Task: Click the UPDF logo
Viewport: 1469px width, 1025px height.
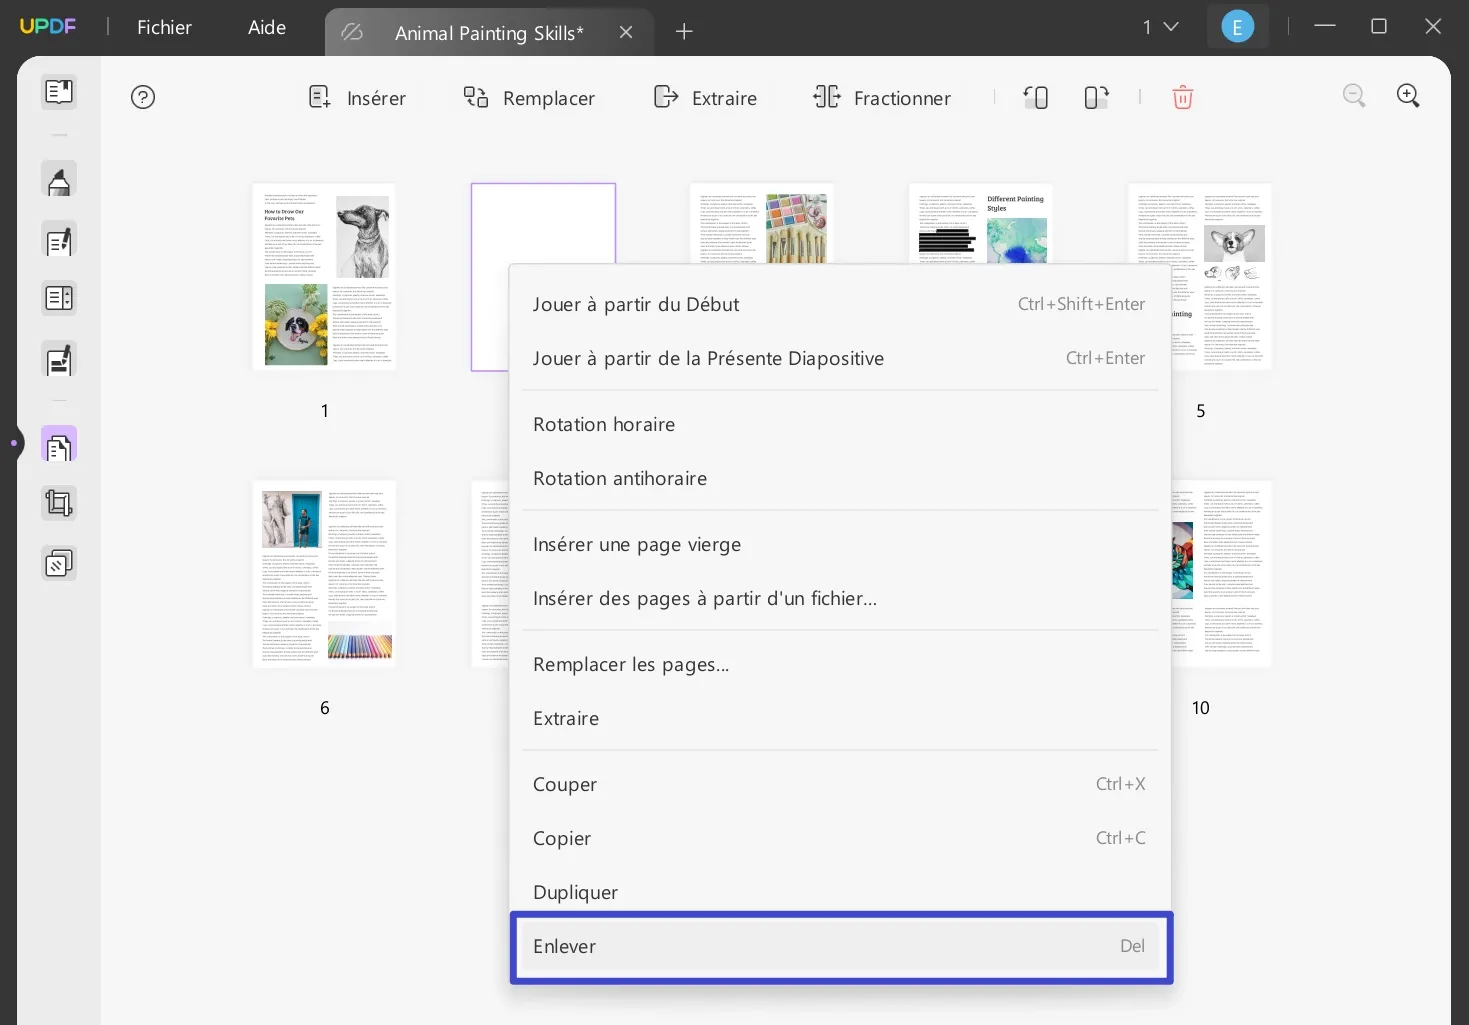Action: pyautogui.click(x=47, y=26)
